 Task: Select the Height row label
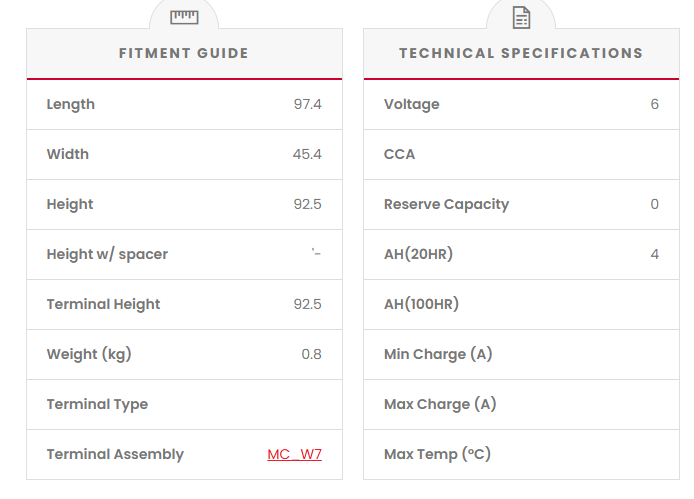coord(70,204)
